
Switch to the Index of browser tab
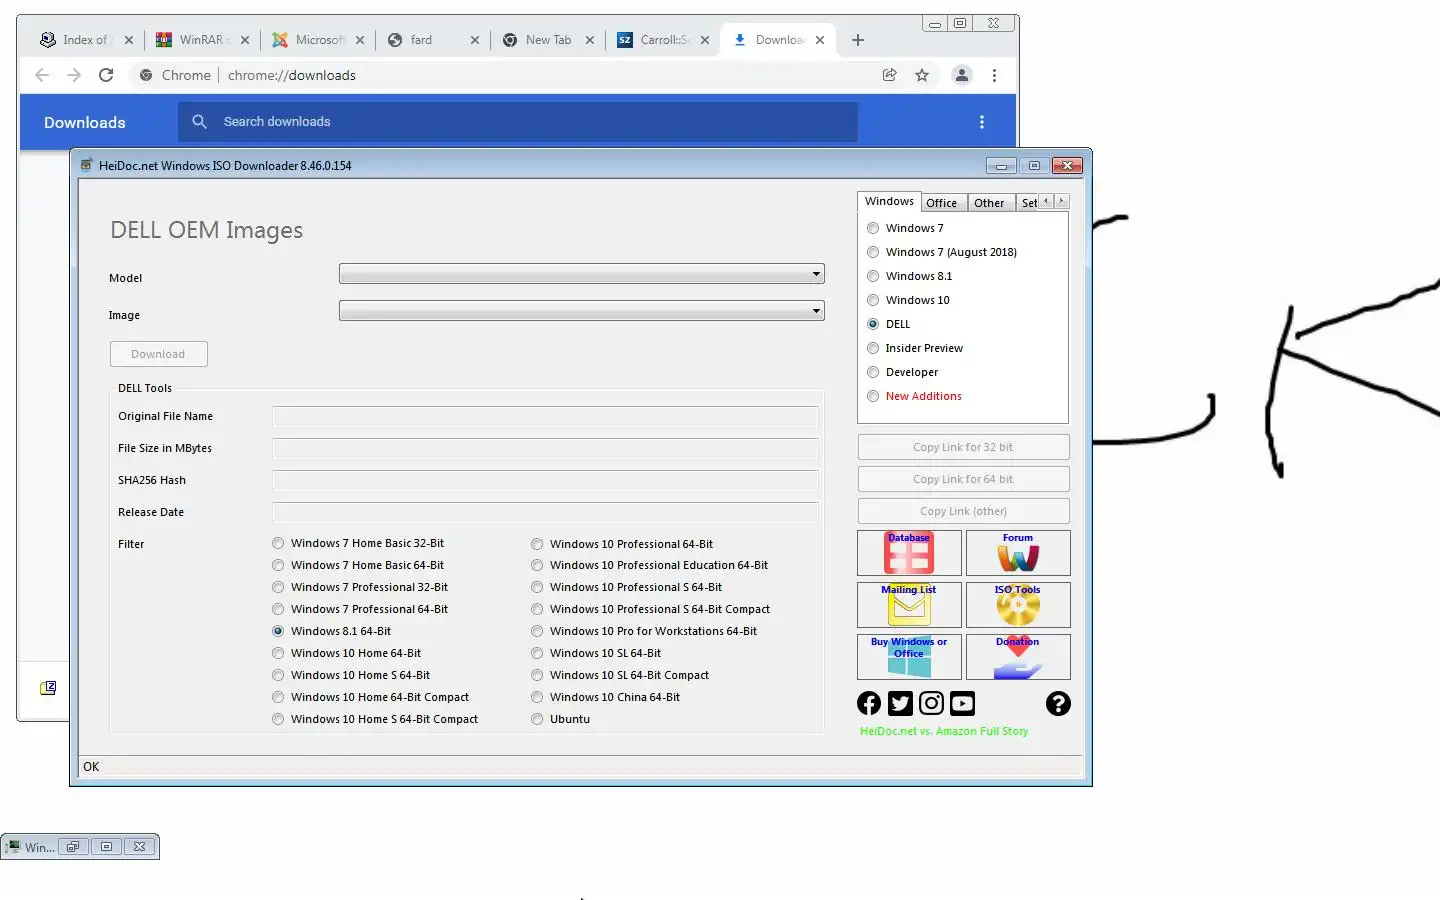(x=85, y=40)
